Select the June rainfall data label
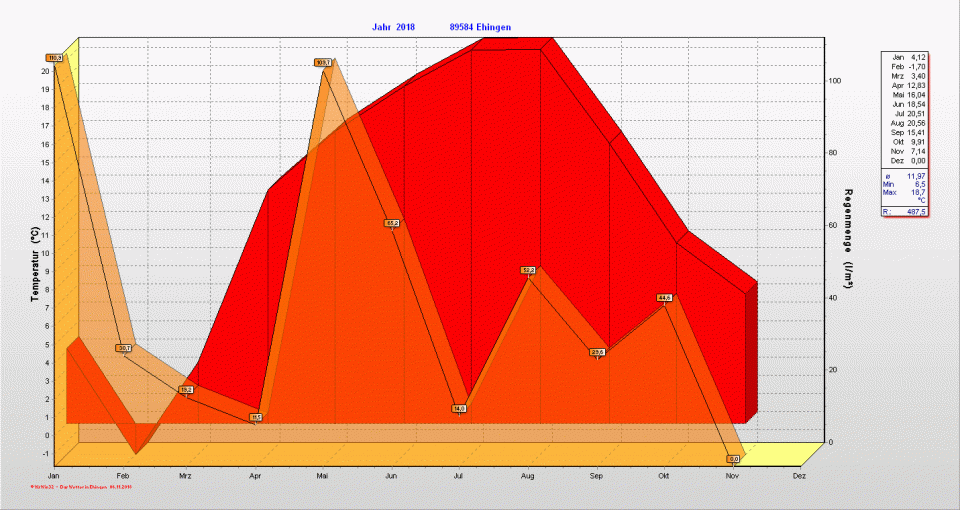The width and height of the screenshot is (960, 510). (392, 223)
